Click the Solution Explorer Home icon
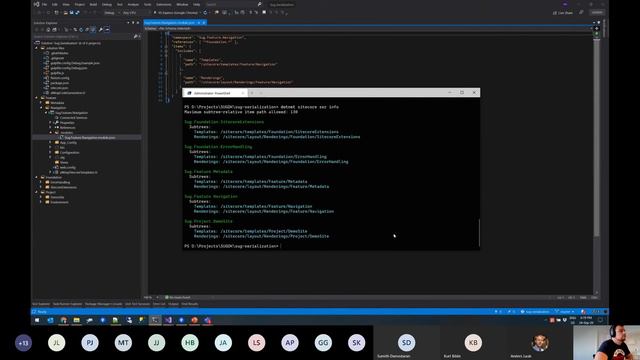 (48, 29)
